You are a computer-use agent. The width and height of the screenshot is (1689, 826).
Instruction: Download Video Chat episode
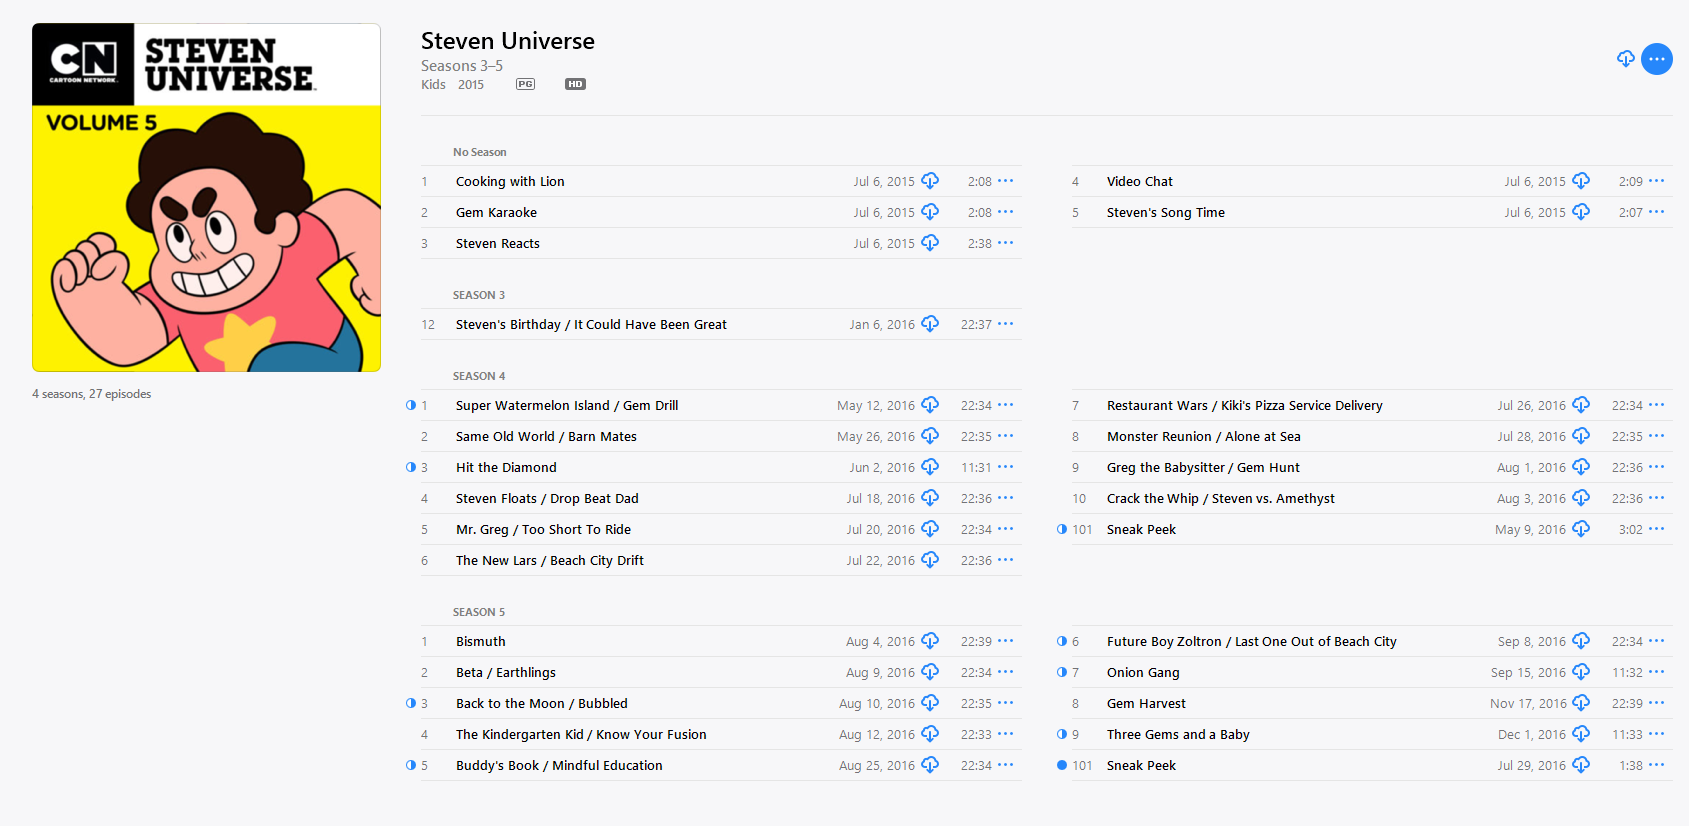tap(1581, 181)
